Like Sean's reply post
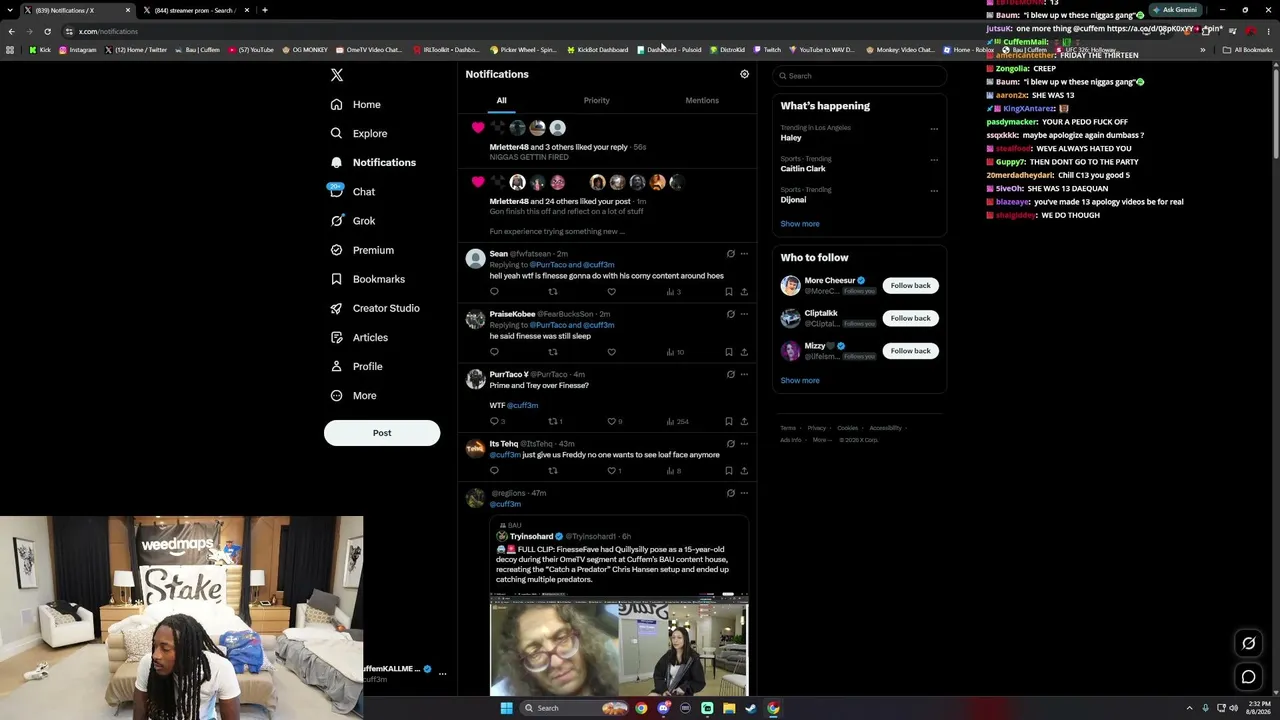Image resolution: width=1280 pixels, height=720 pixels. click(x=611, y=292)
